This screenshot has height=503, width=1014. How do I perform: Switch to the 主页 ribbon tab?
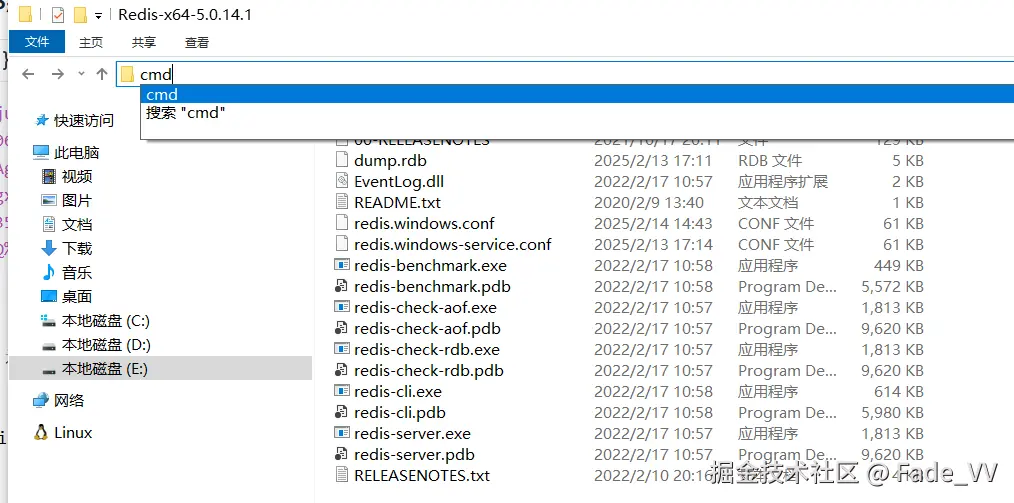click(x=91, y=43)
